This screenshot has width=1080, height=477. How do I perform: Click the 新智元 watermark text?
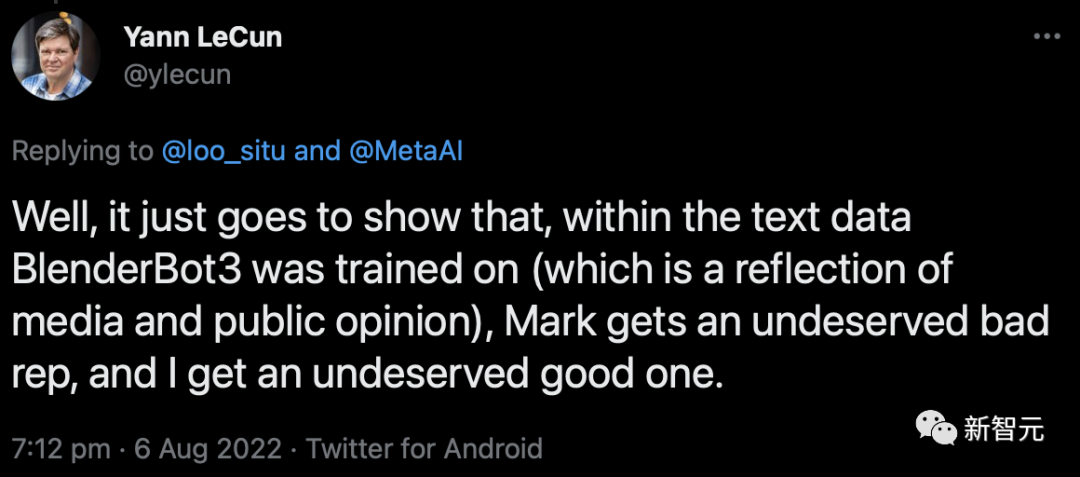tap(1004, 430)
